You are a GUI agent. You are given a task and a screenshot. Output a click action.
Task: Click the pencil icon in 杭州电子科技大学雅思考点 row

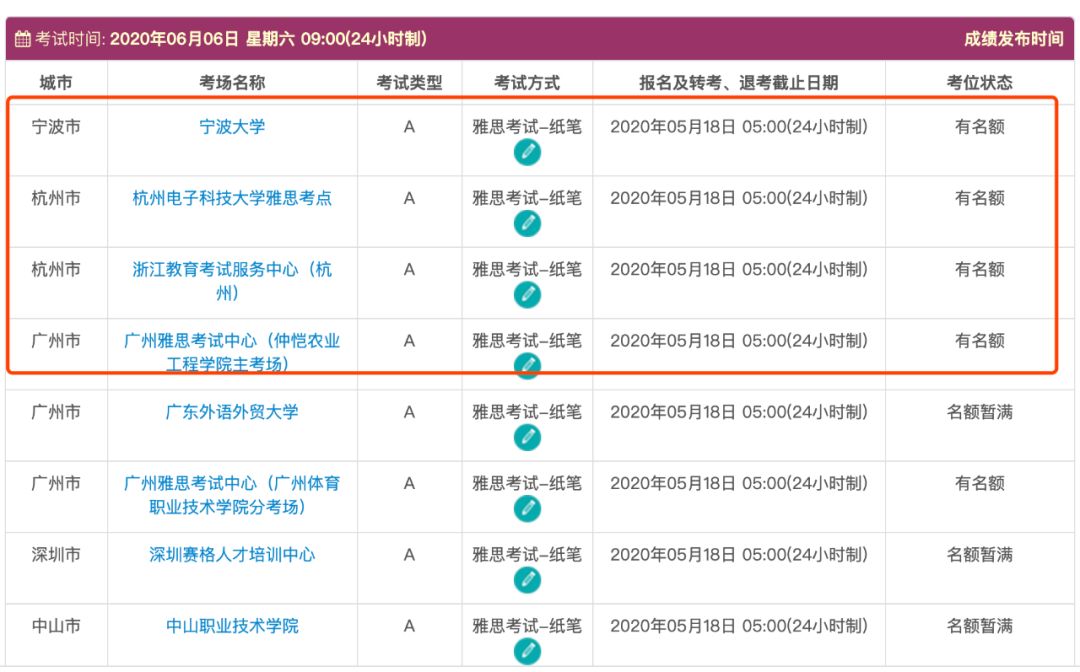pyautogui.click(x=527, y=224)
